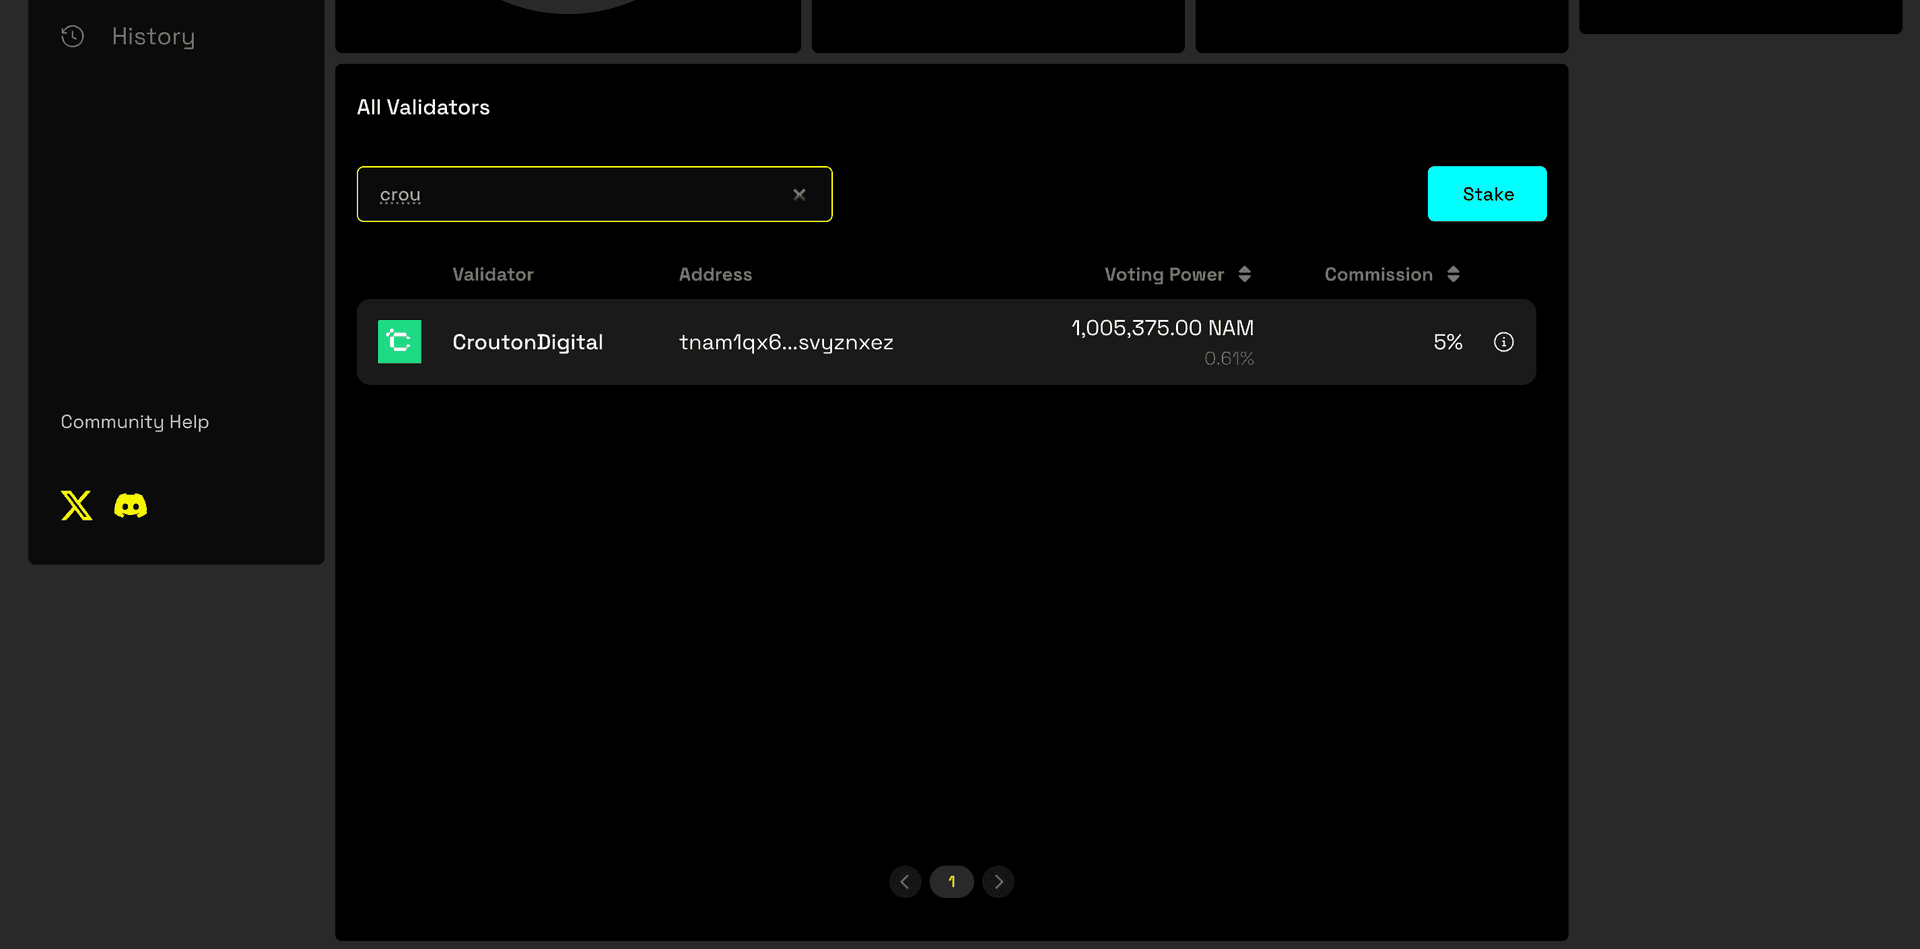Open the X (Twitter) social icon
Image resolution: width=1920 pixels, height=949 pixels.
[76, 506]
